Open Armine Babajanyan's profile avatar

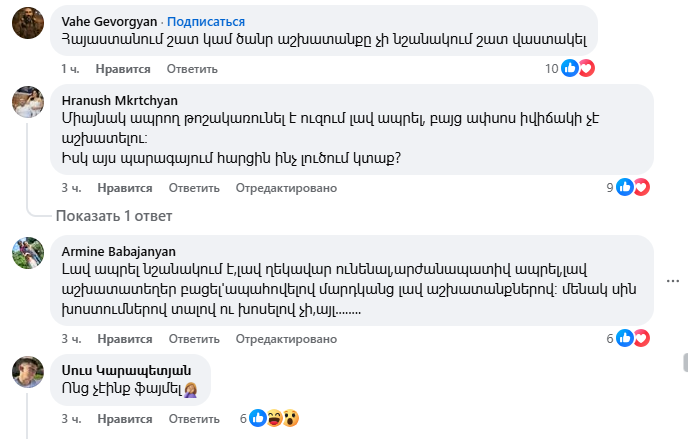(27, 253)
